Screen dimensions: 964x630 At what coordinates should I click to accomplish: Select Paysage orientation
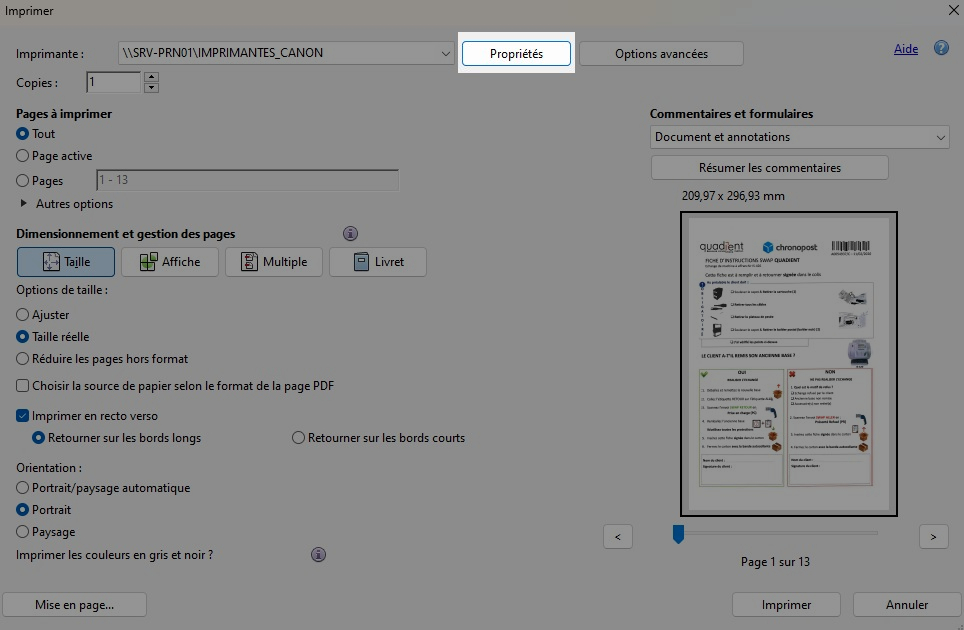coord(23,532)
